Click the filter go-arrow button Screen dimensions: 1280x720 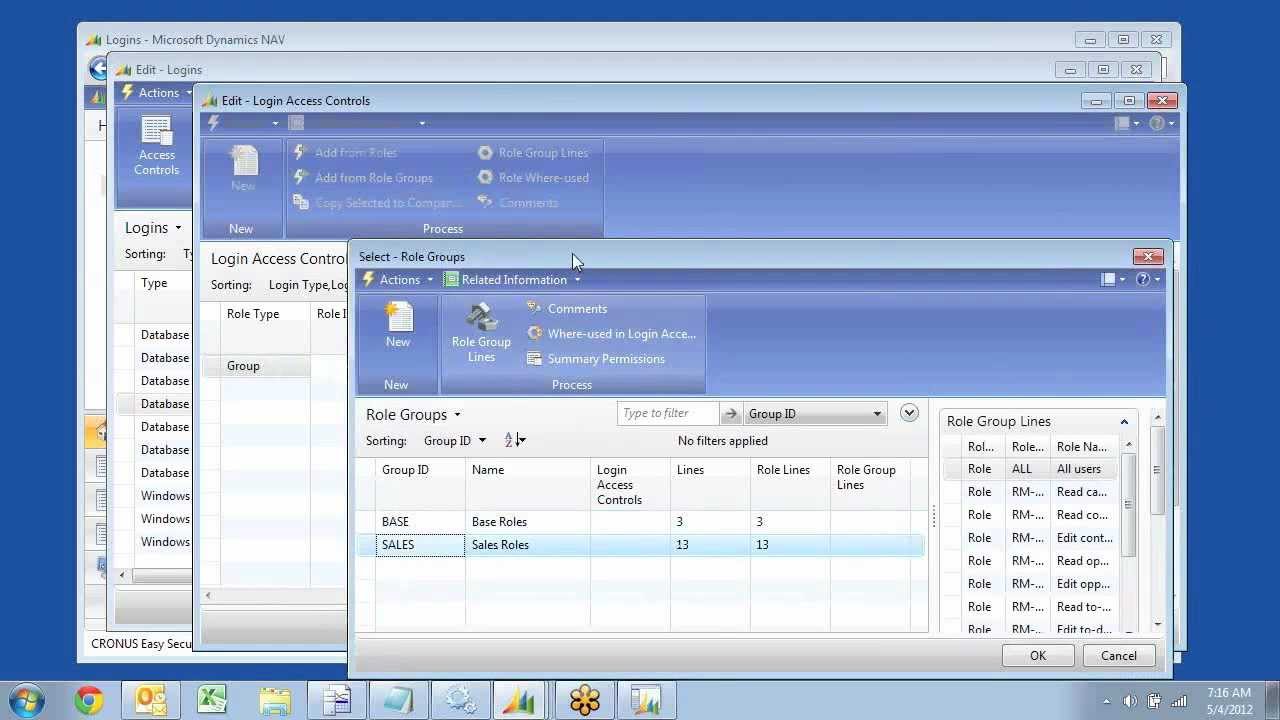pyautogui.click(x=731, y=414)
